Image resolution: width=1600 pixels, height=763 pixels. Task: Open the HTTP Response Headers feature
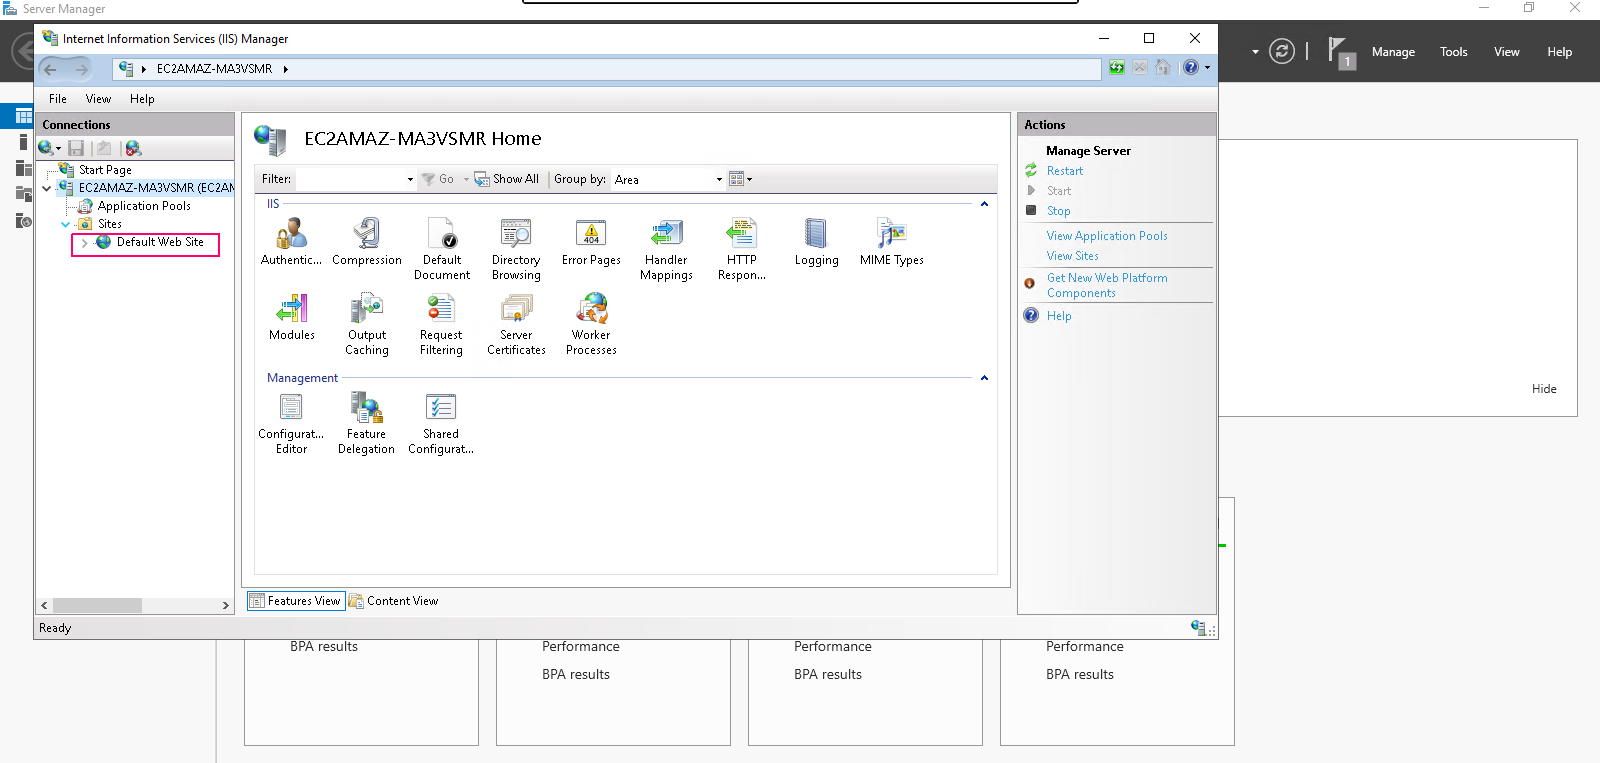[x=741, y=249]
